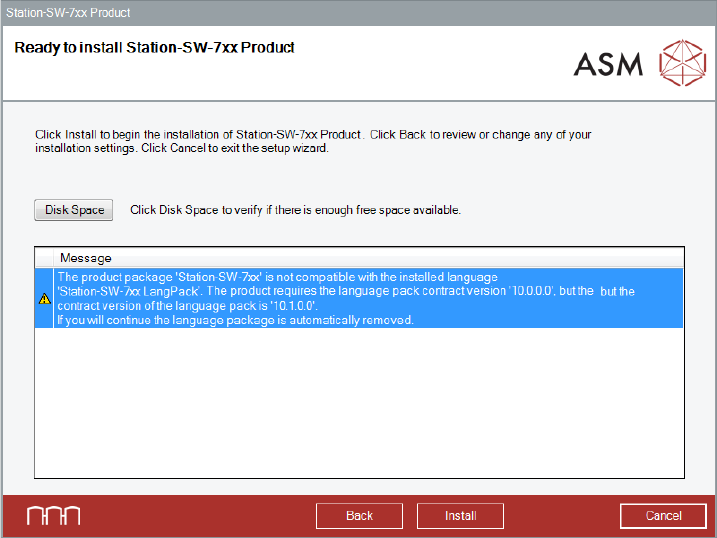
Task: Click the Message column header
Action: [x=86, y=258]
